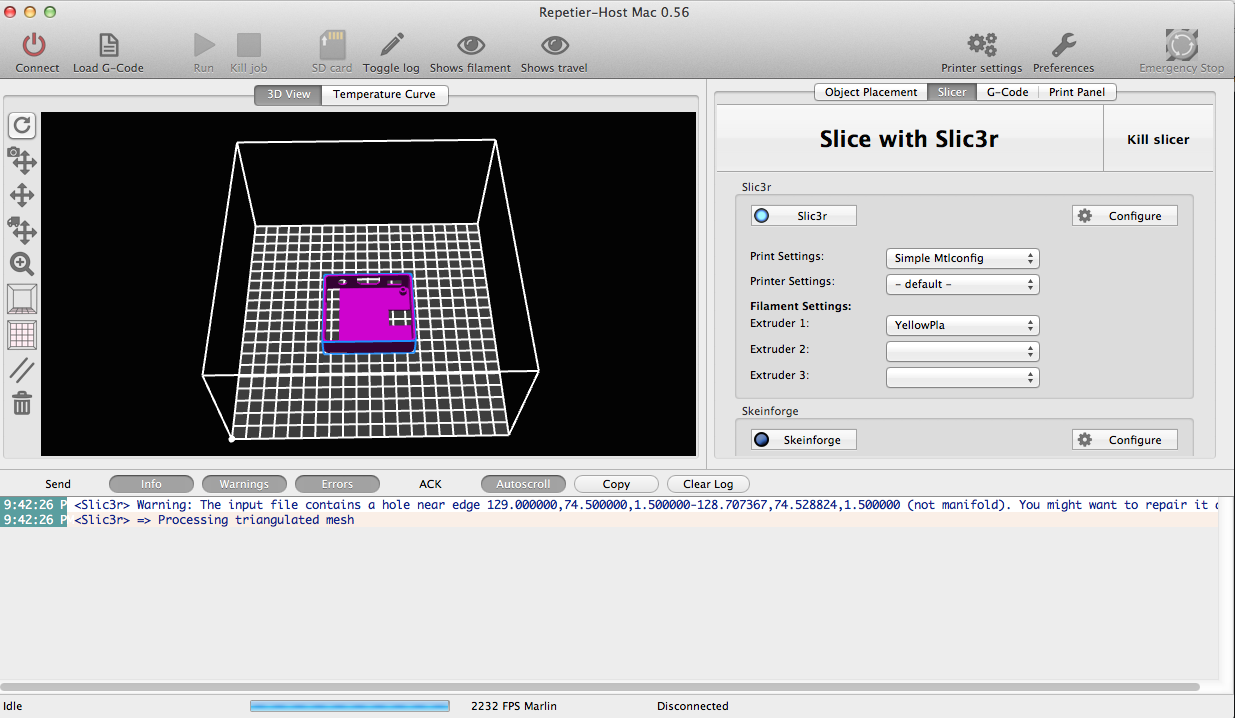The width and height of the screenshot is (1235, 718).
Task: Open Extruder 1 YellowPla dropdown
Action: tap(963, 325)
